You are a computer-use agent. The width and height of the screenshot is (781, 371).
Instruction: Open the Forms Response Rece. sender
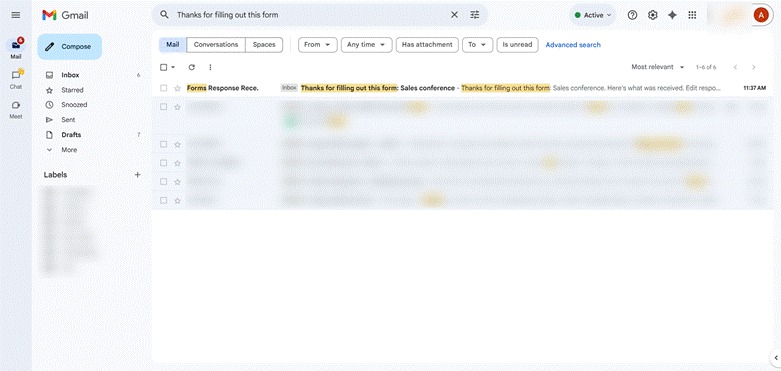point(223,88)
